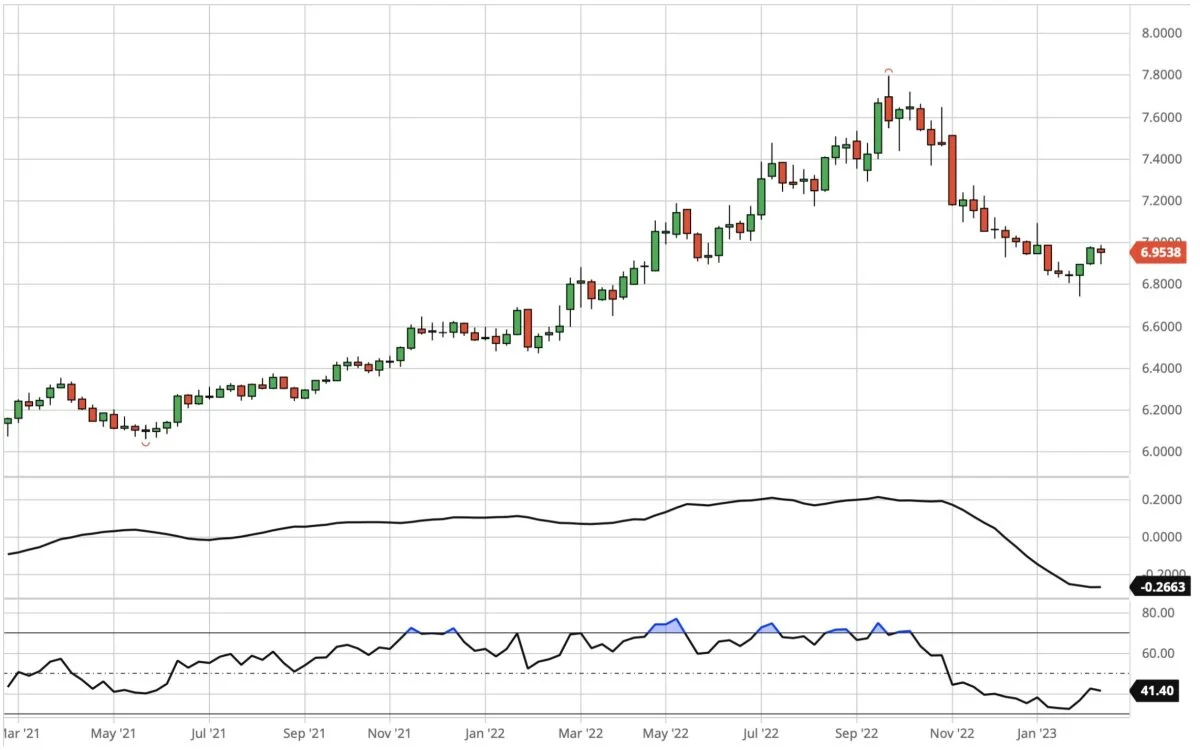Click the Sep '21 date label
Image resolution: width=1200 pixels, height=750 pixels.
[x=303, y=732]
